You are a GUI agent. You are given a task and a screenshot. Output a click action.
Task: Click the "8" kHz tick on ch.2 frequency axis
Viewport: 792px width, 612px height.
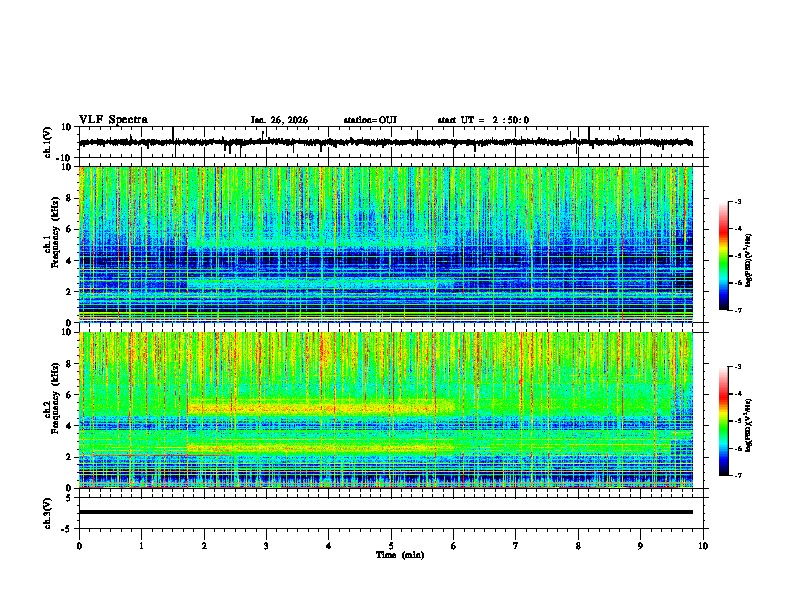[70, 364]
